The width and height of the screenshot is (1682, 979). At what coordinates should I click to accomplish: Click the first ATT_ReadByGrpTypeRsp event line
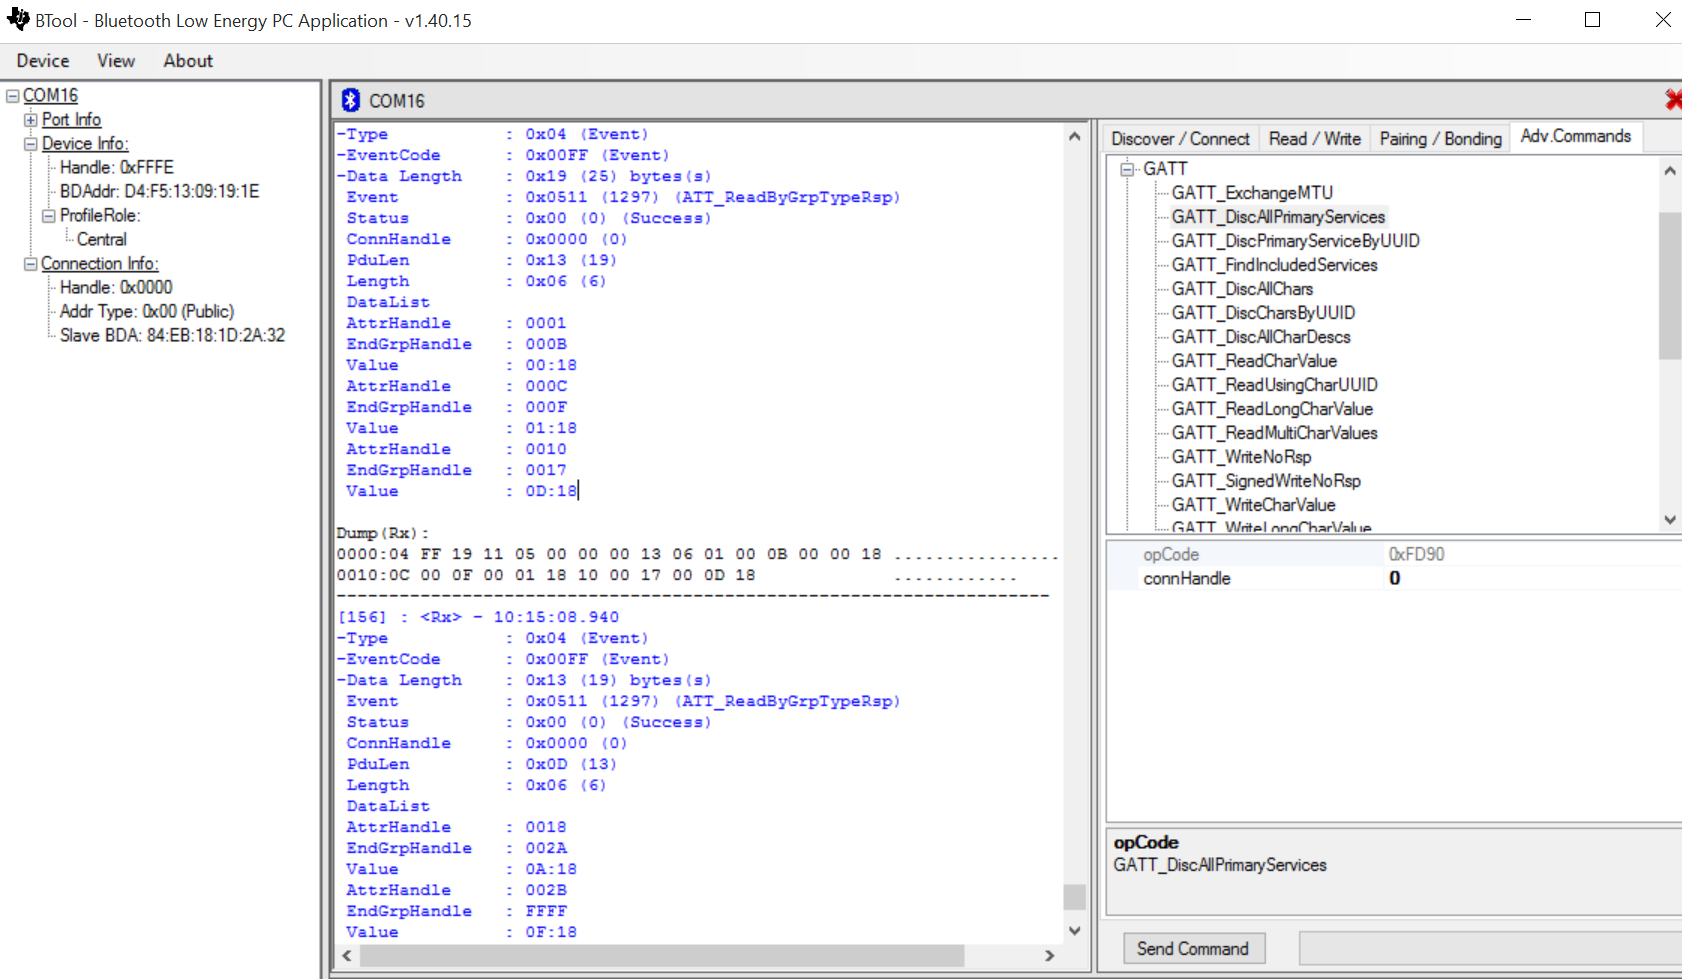click(x=623, y=197)
